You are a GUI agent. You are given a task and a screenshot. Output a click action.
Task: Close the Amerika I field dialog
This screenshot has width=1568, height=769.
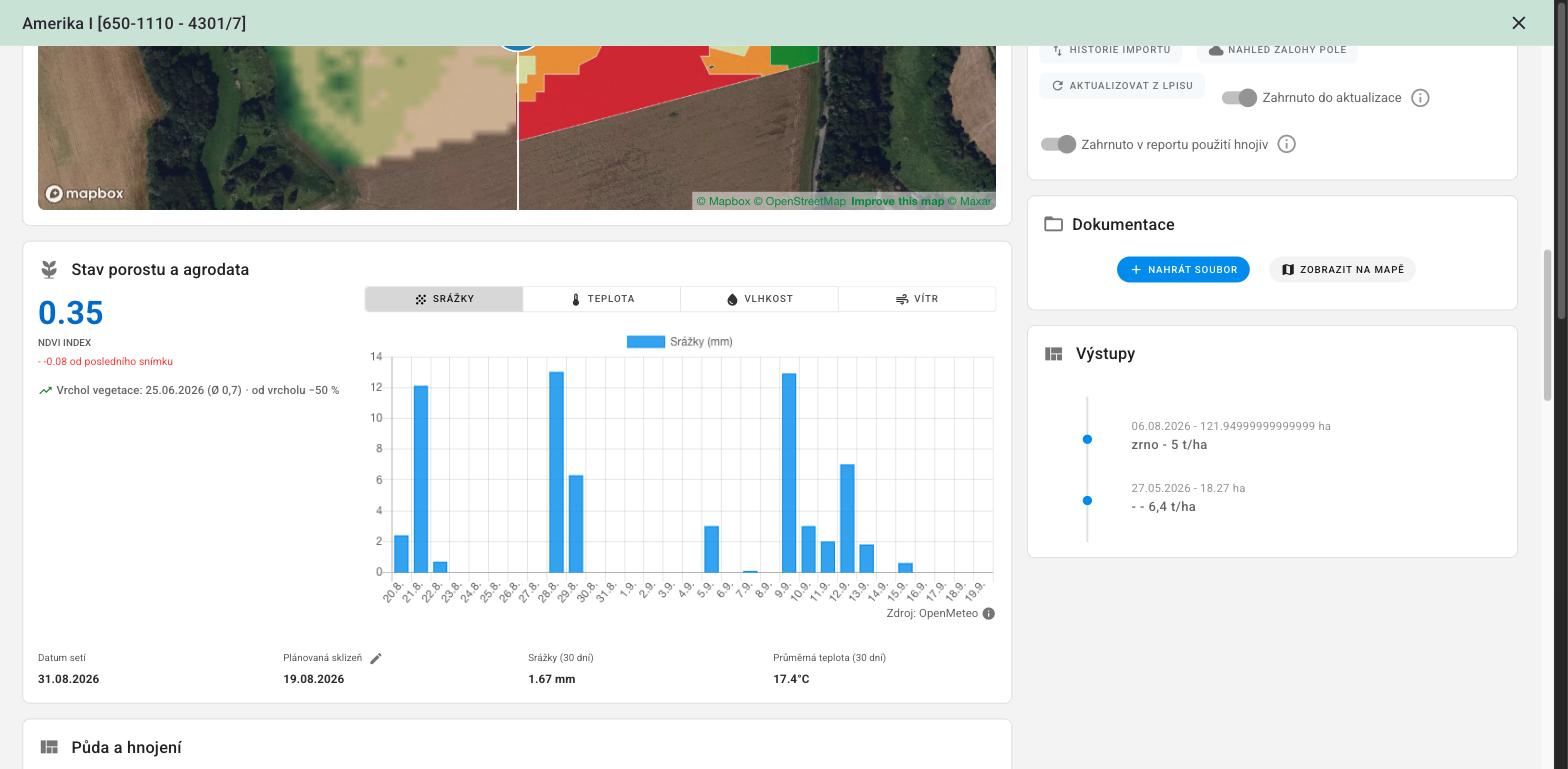point(1518,23)
